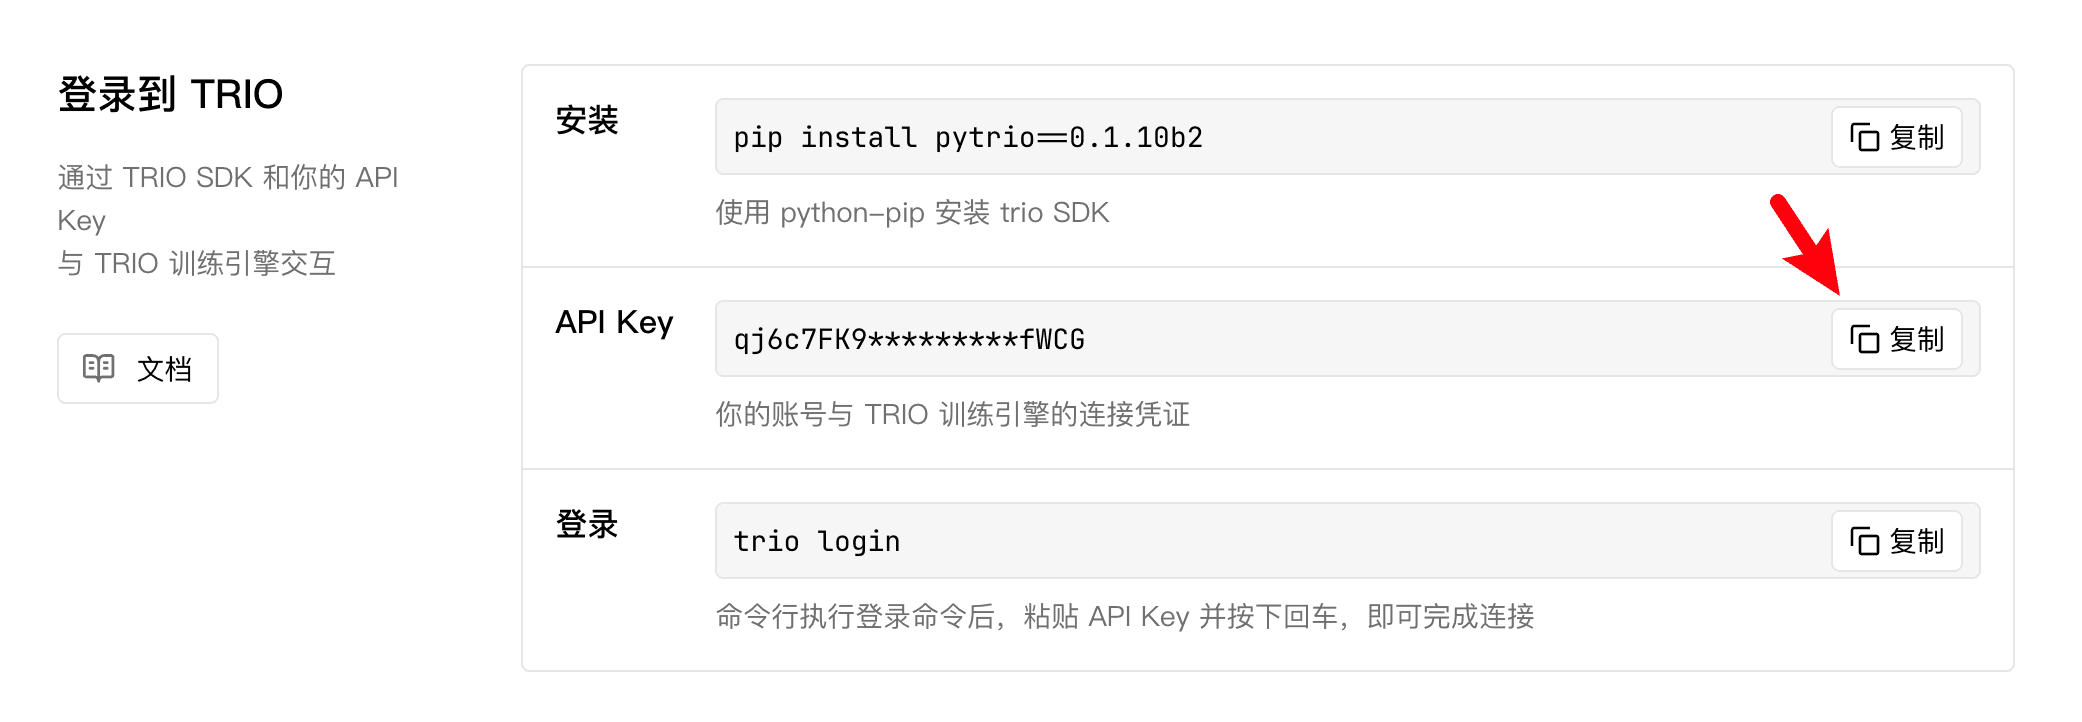This screenshot has width=2082, height=722.
Task: Click the pip install pytrio command field
Action: [x=1200, y=137]
